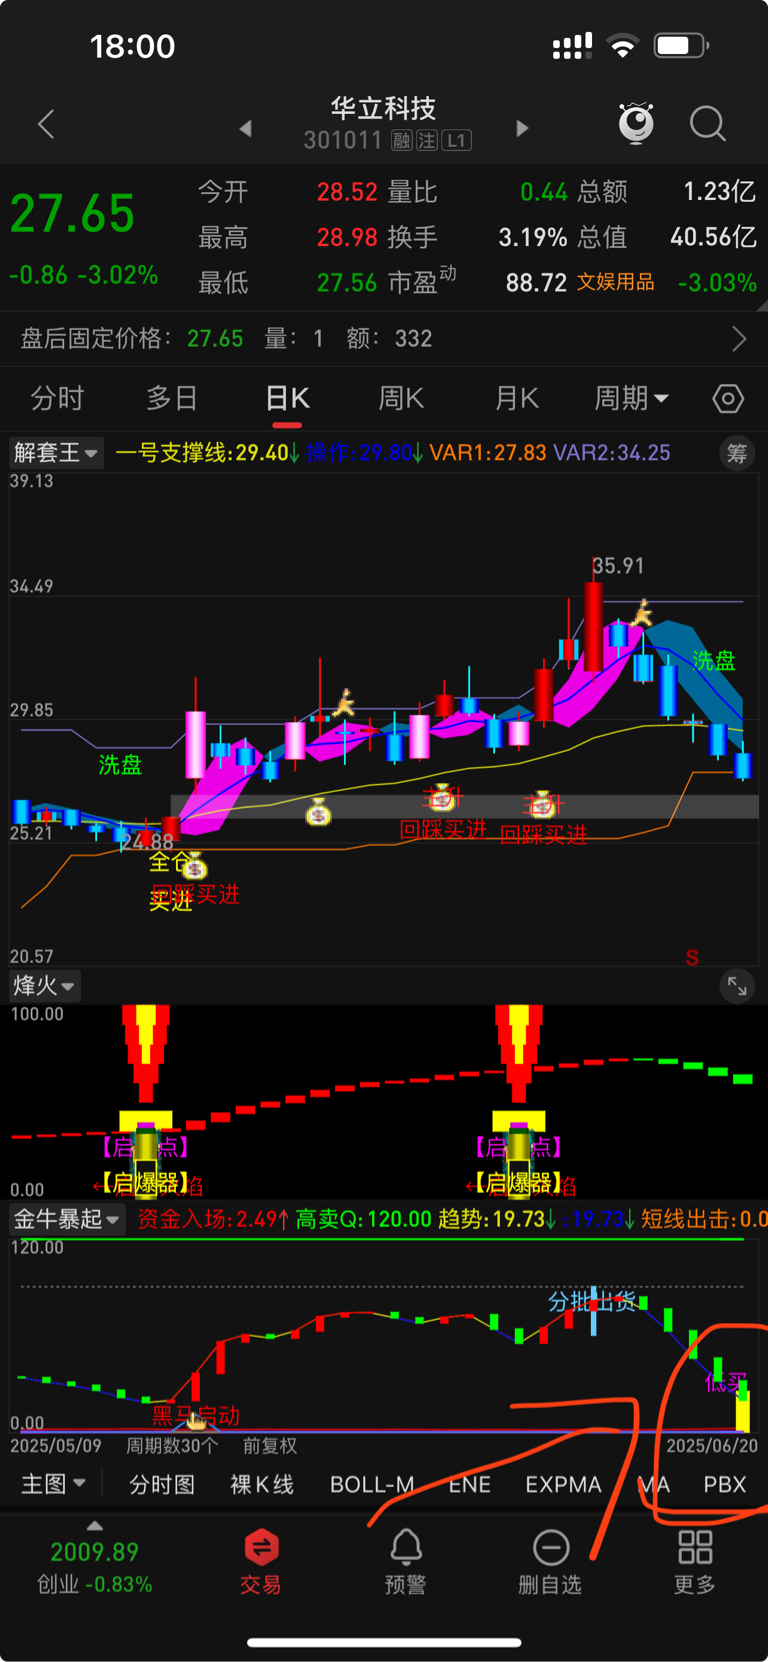Open 交易 trade icon

(x=260, y=1561)
